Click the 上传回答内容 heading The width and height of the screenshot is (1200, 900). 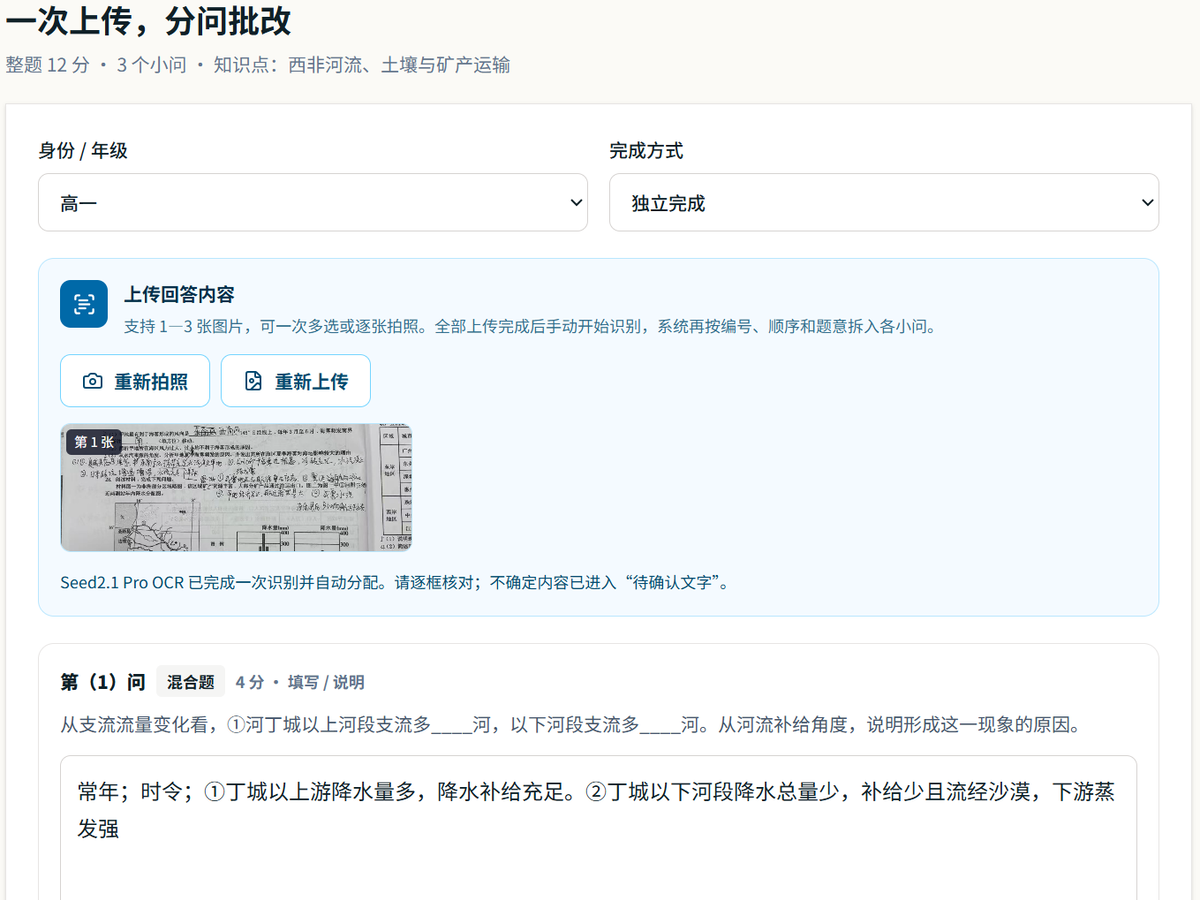click(179, 295)
